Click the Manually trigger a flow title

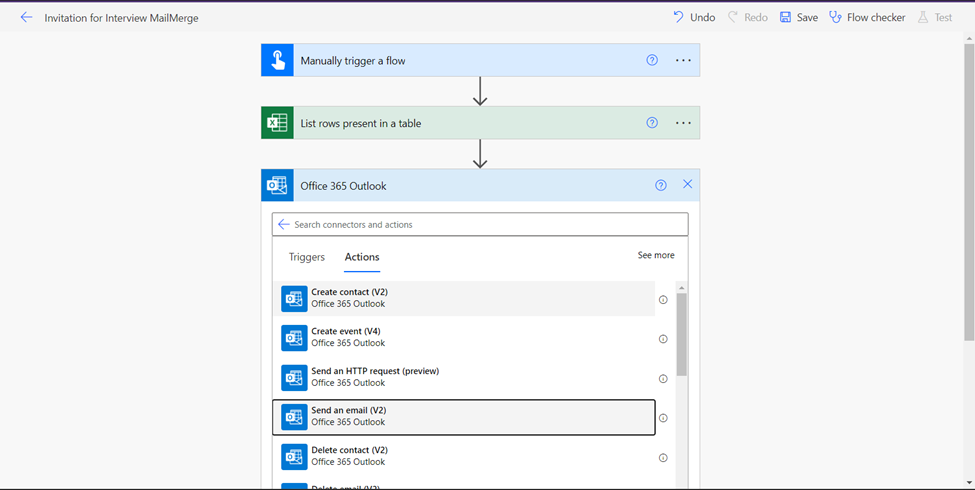[x=353, y=61]
